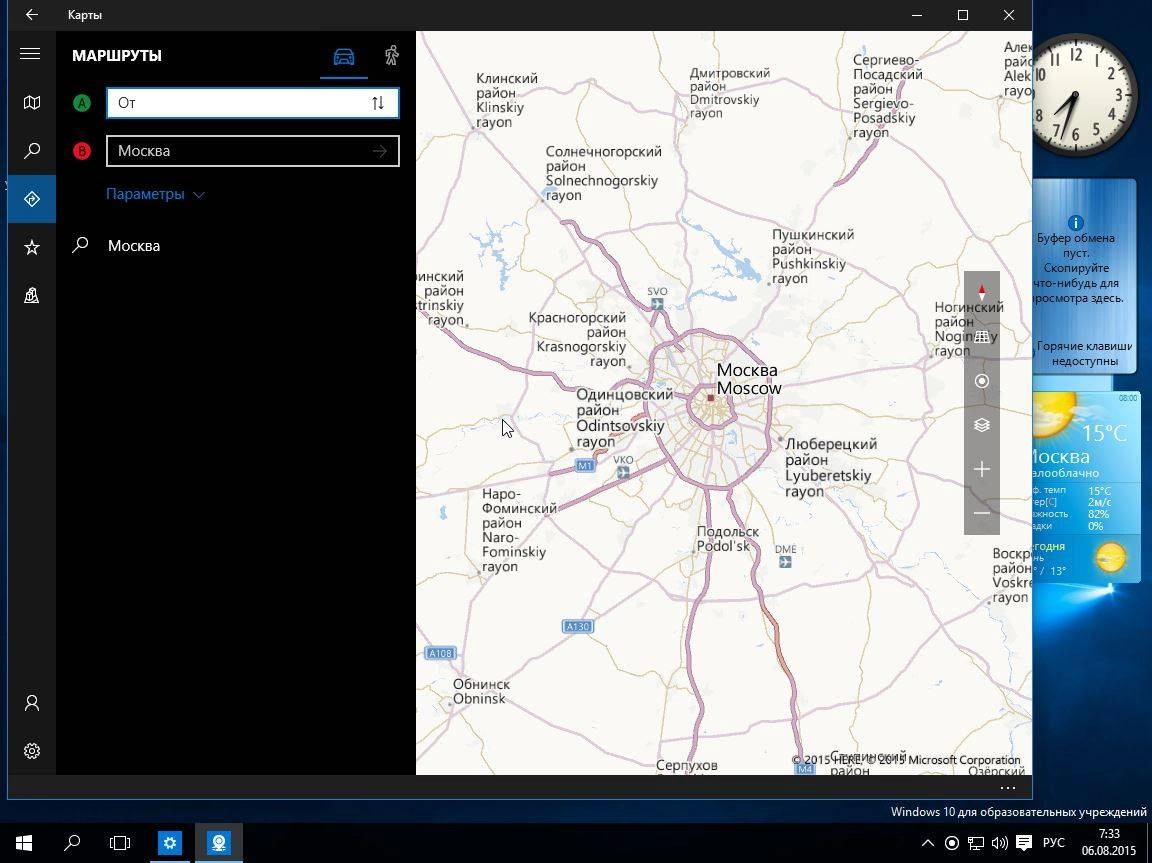Open the Map view in sidebar
1152x863 pixels.
32,102
